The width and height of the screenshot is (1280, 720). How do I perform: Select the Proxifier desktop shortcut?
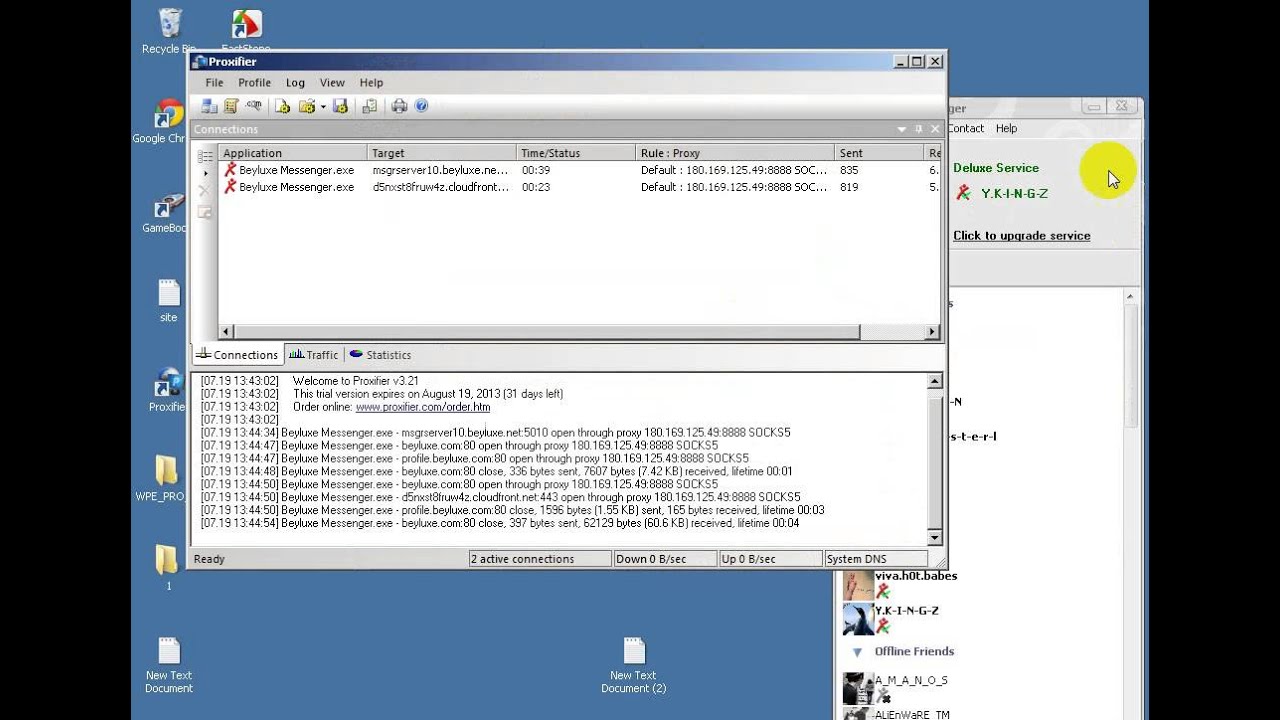click(x=168, y=390)
